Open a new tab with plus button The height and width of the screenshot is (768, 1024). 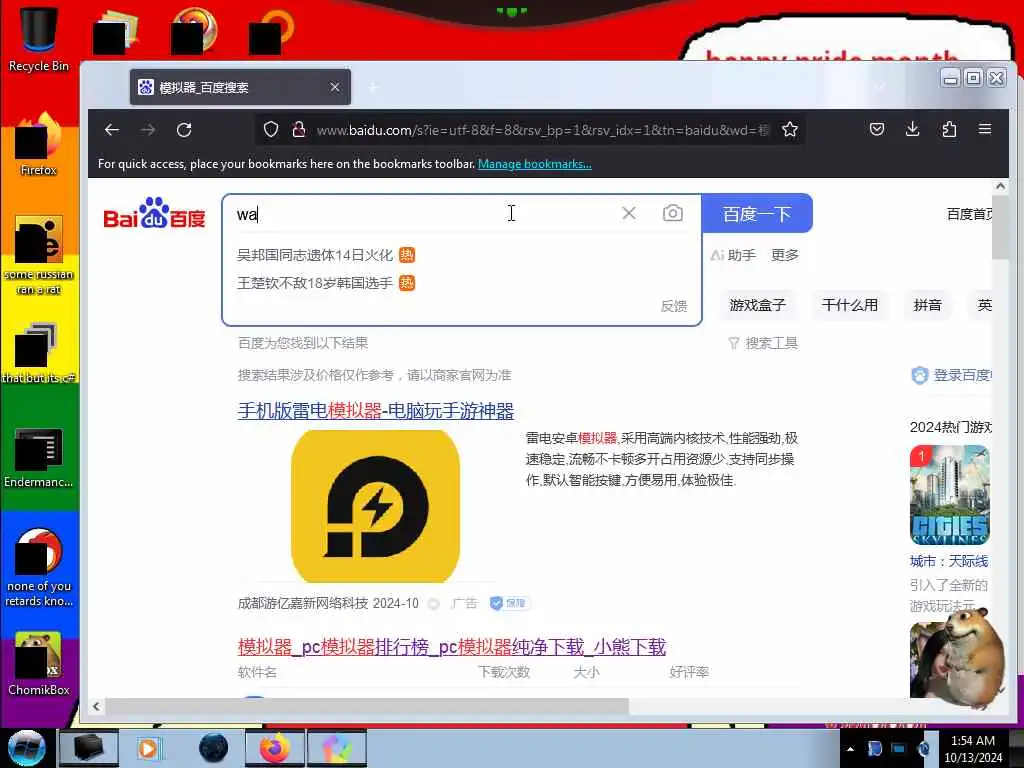373,87
